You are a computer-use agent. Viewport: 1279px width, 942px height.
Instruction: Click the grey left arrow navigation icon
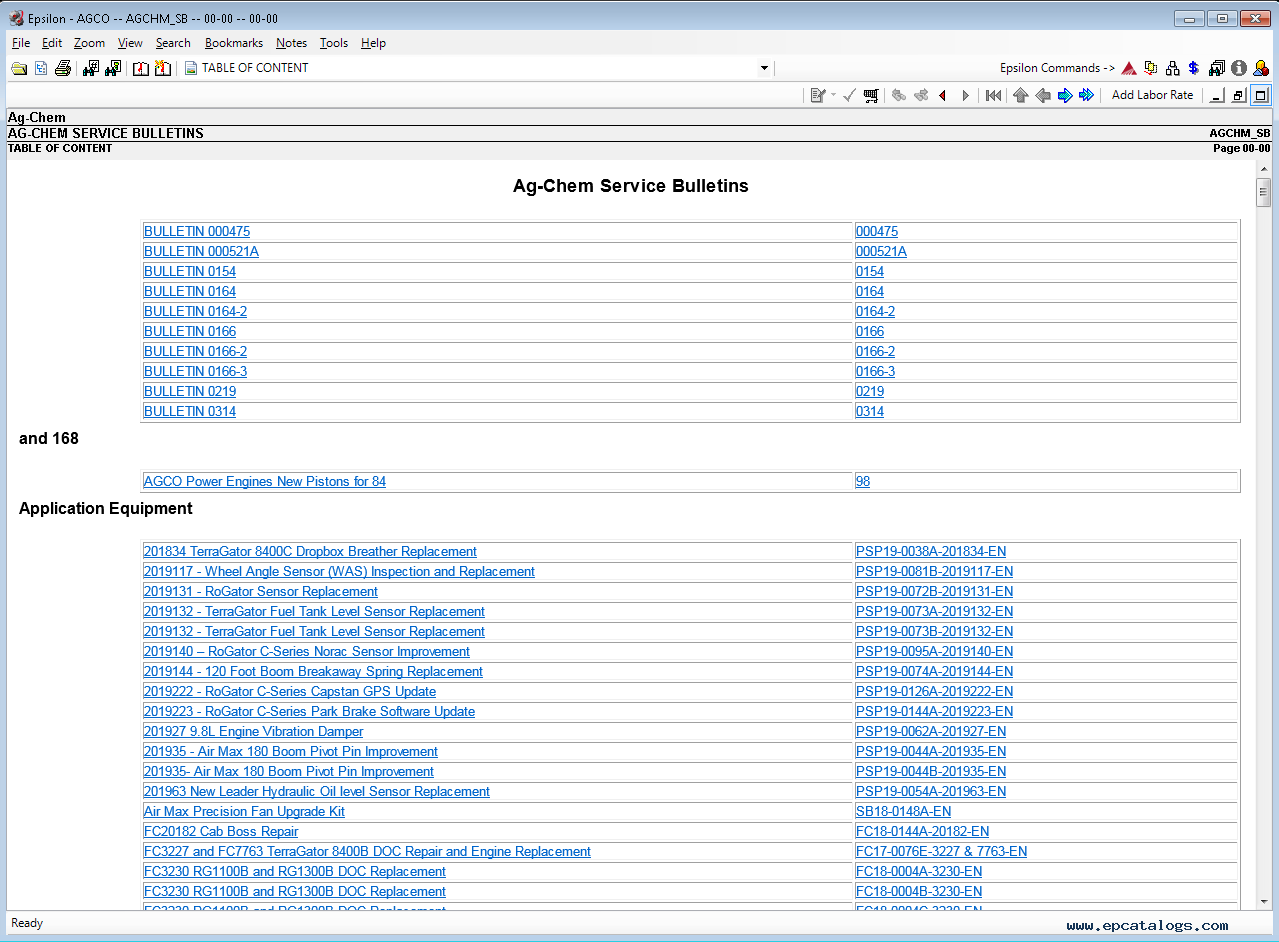pos(1043,95)
